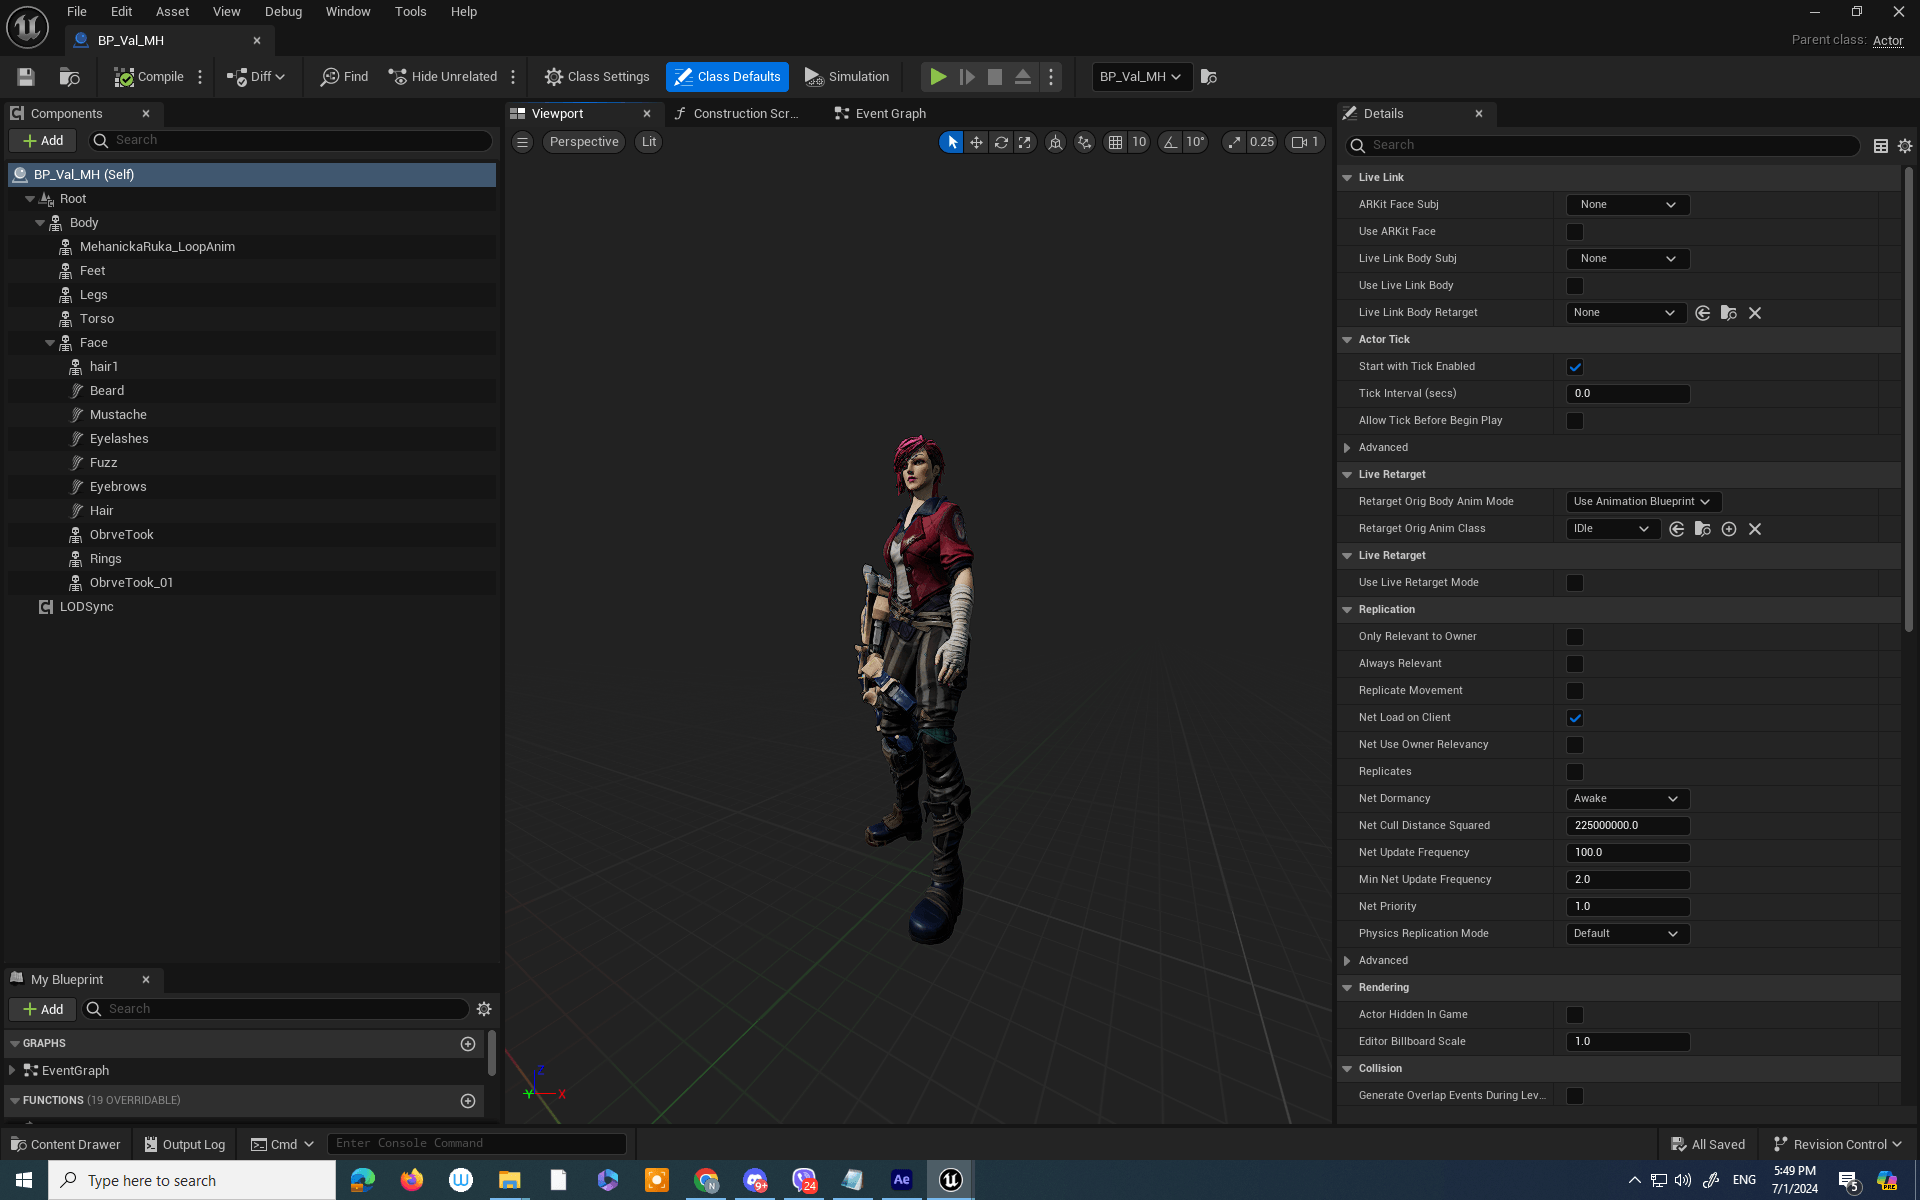Enable Actor Hidden In Game checkbox
Viewport: 1920px width, 1200px height.
[1575, 1015]
